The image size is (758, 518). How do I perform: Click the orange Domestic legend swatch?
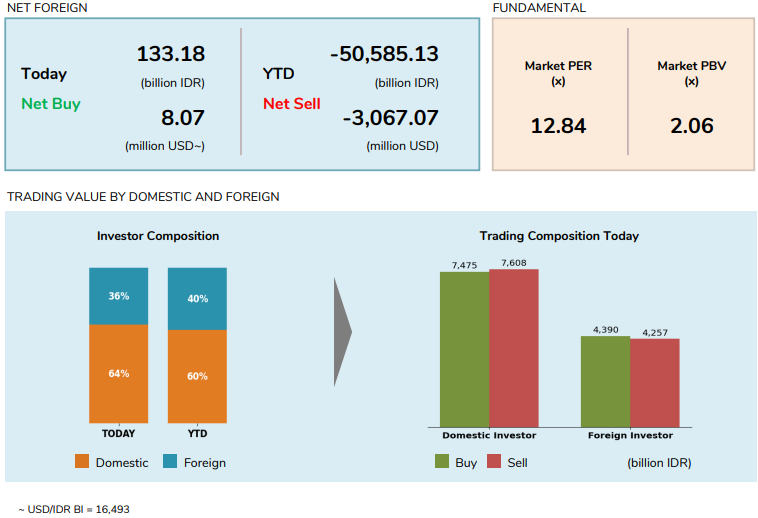point(82,461)
